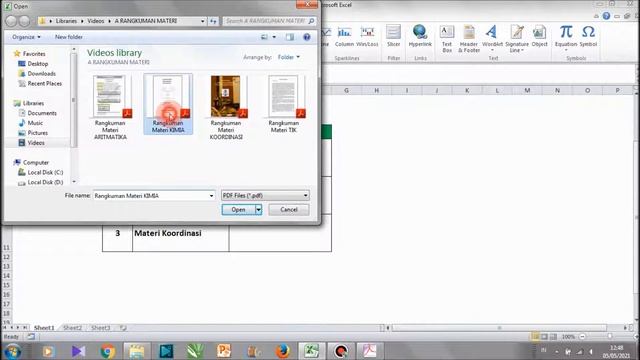Refresh the folder address bar
The image size is (640, 360).
(213, 21)
